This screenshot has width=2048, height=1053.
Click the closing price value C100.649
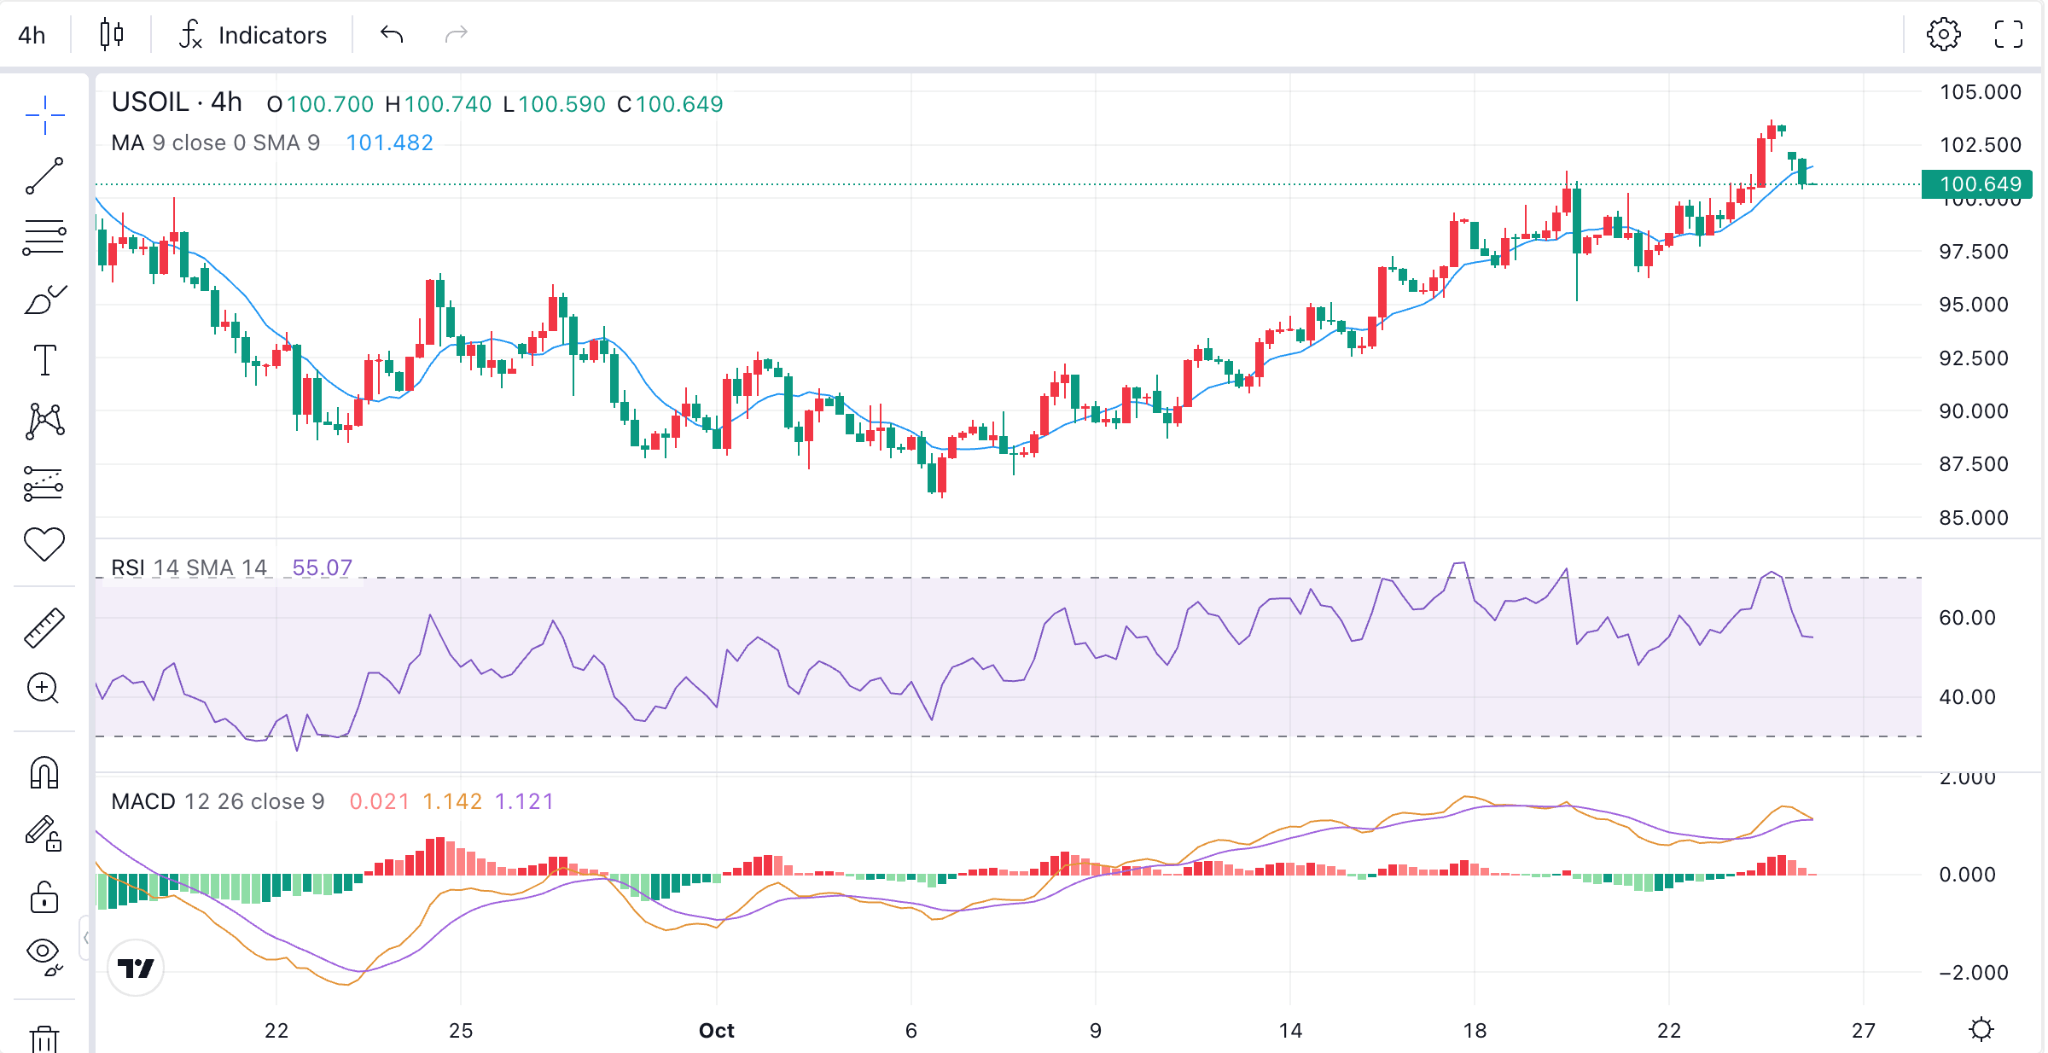670,104
